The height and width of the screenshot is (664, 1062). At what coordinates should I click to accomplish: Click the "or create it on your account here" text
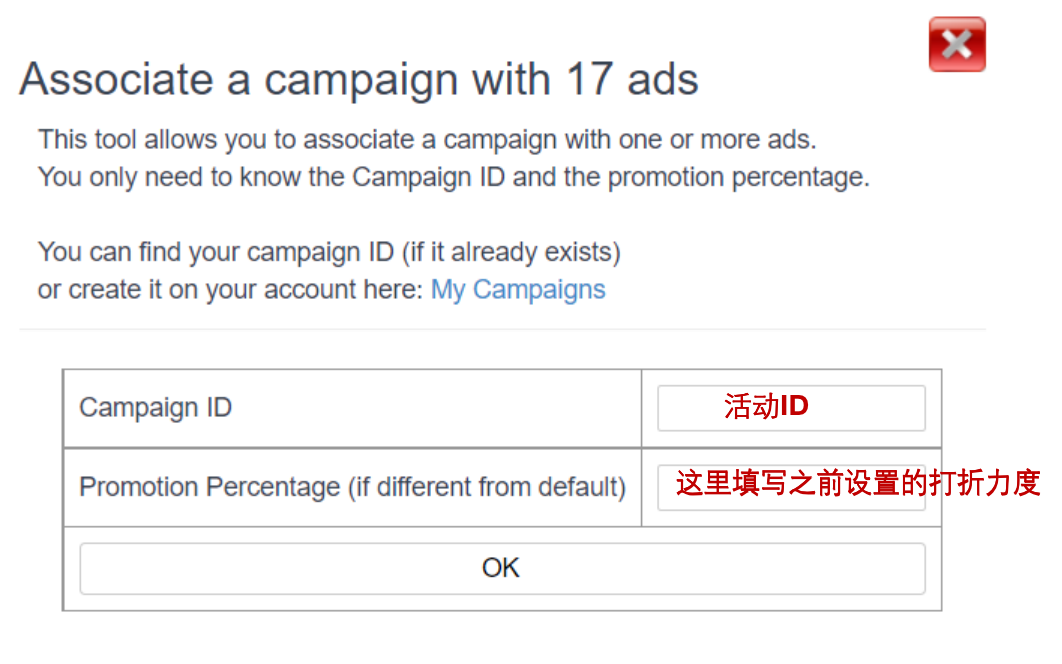[x=232, y=290]
